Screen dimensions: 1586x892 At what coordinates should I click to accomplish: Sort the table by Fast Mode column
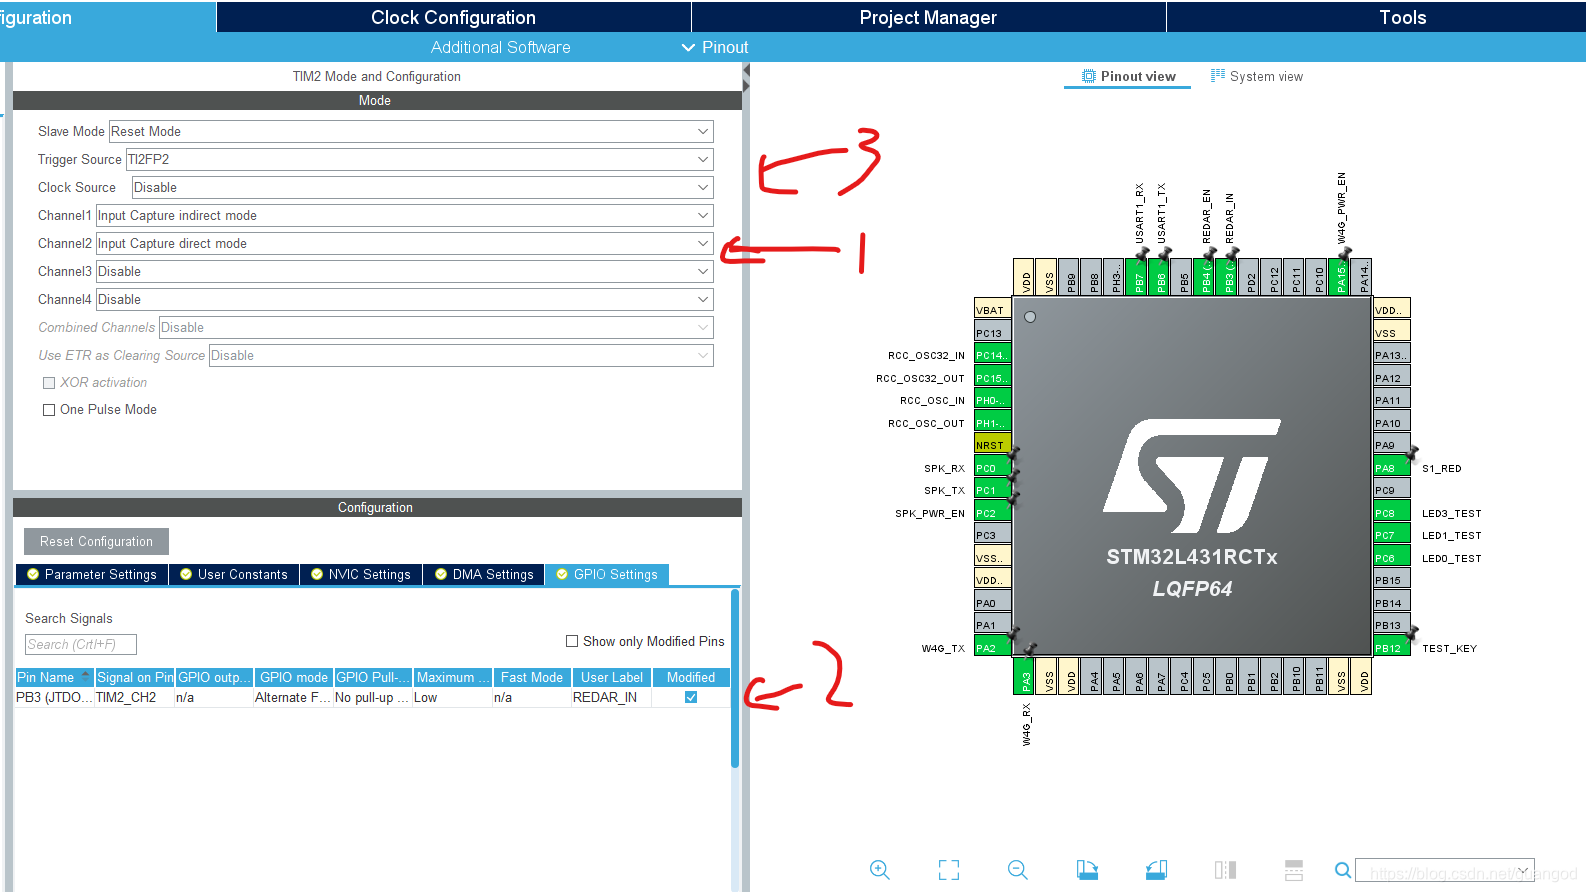click(532, 678)
